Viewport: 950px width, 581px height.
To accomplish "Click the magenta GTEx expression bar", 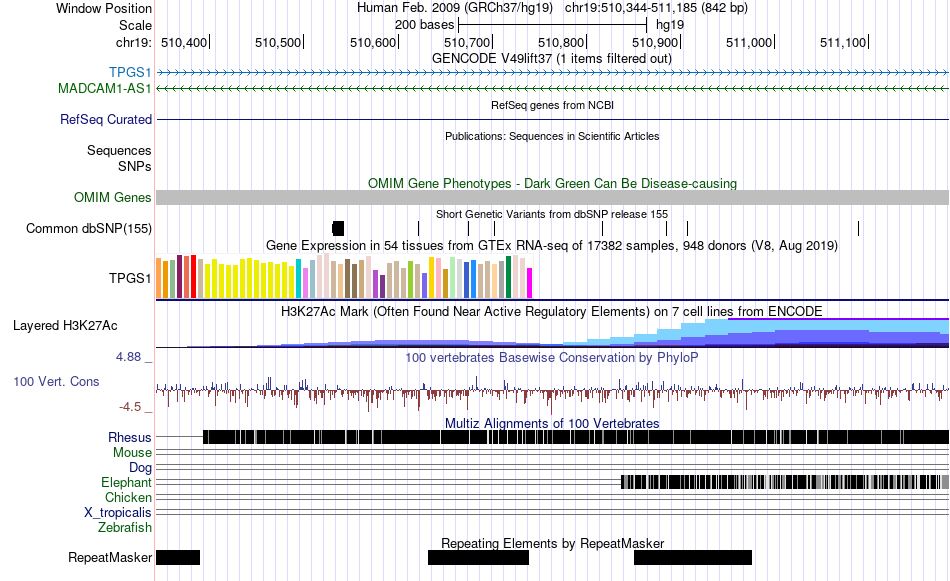I will pos(530,283).
